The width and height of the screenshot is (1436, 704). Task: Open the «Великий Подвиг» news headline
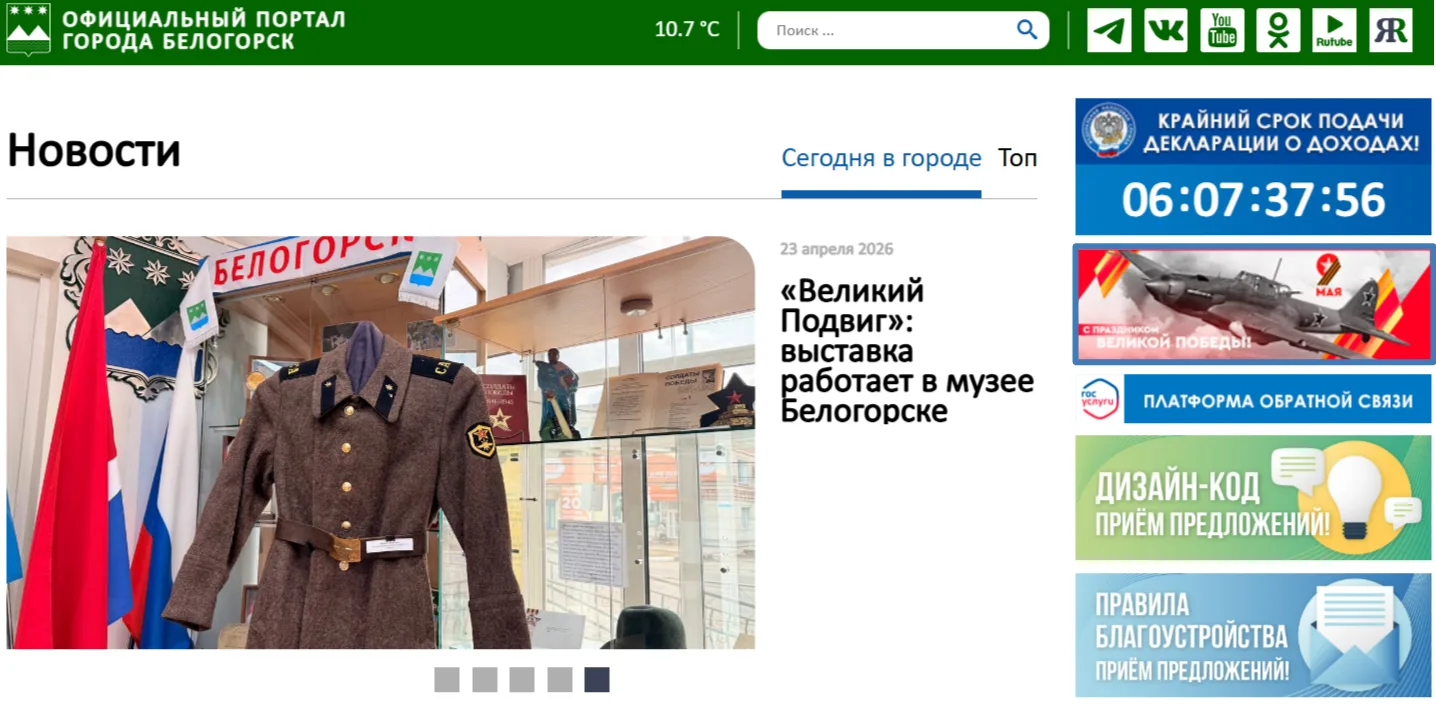tap(907, 350)
